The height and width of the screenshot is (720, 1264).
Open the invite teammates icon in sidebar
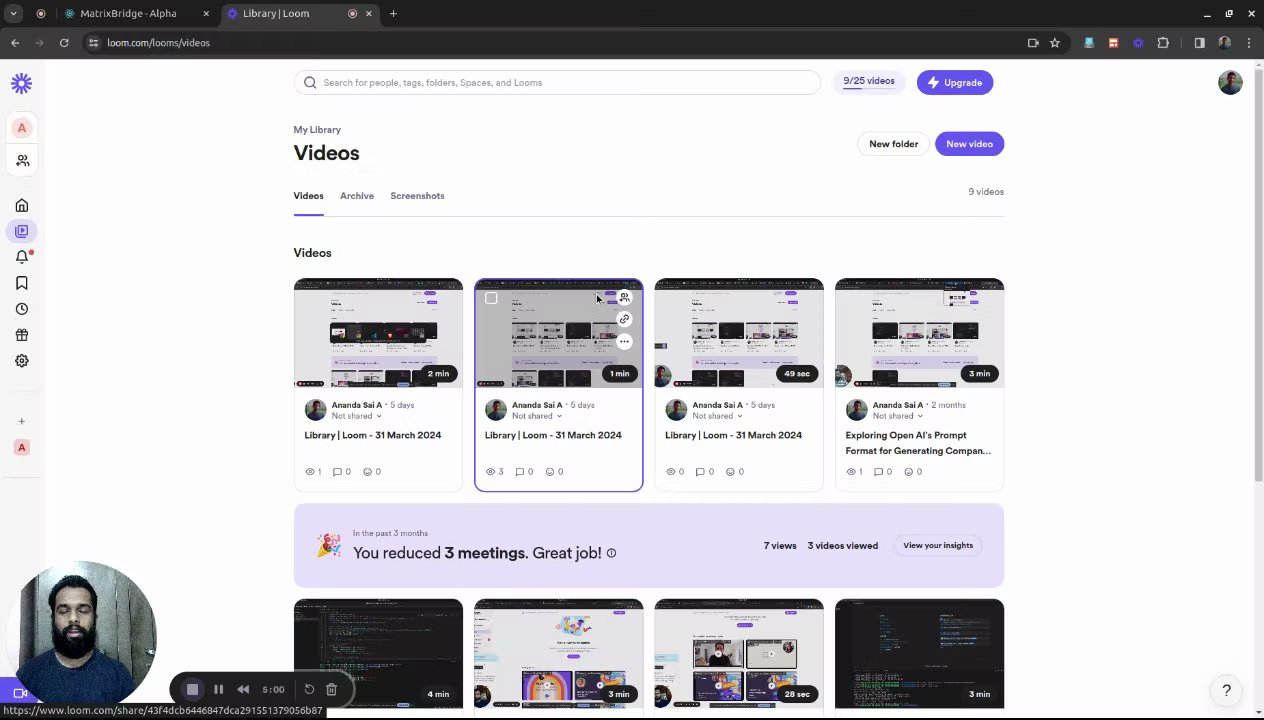[x=22, y=160]
